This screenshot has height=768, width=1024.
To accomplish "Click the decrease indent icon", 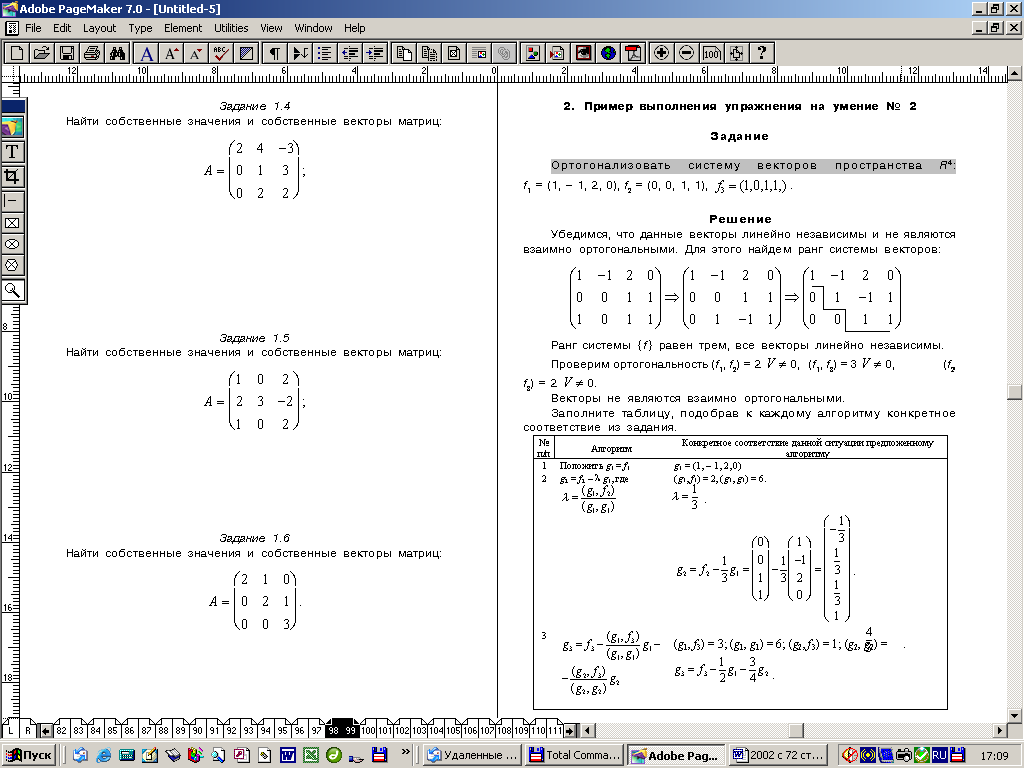I will tap(350, 53).
